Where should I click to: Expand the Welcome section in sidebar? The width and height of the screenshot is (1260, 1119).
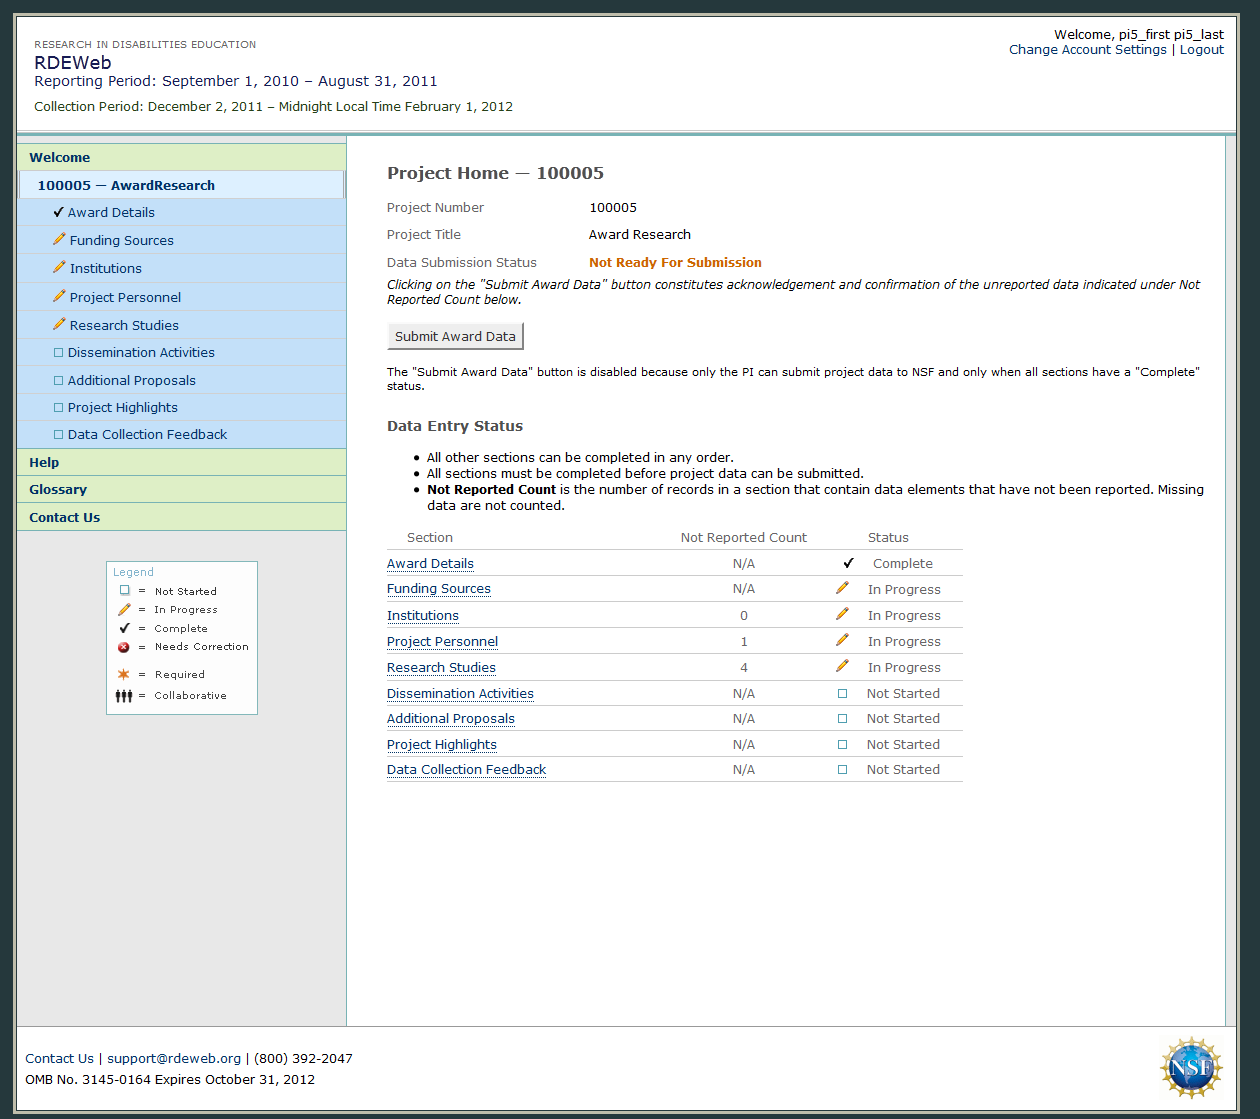click(60, 158)
